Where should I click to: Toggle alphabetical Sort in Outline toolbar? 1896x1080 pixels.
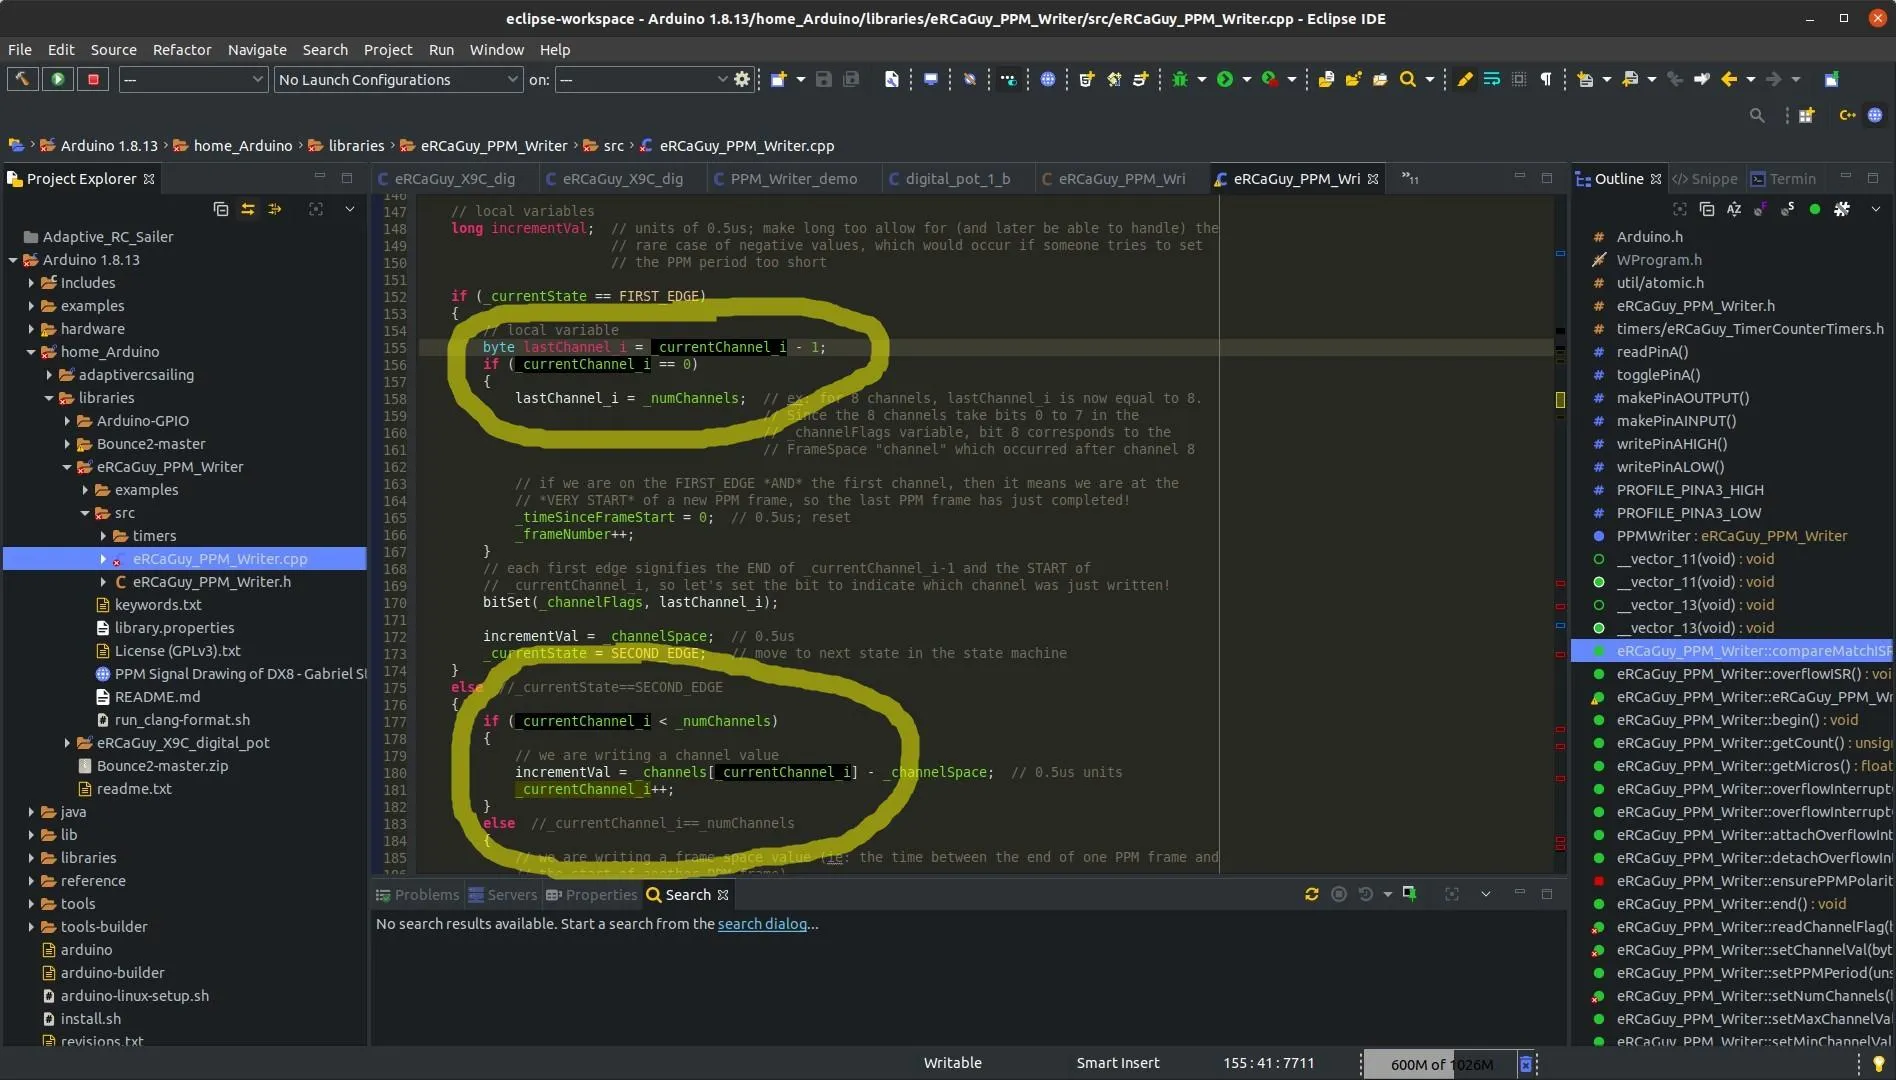point(1734,209)
